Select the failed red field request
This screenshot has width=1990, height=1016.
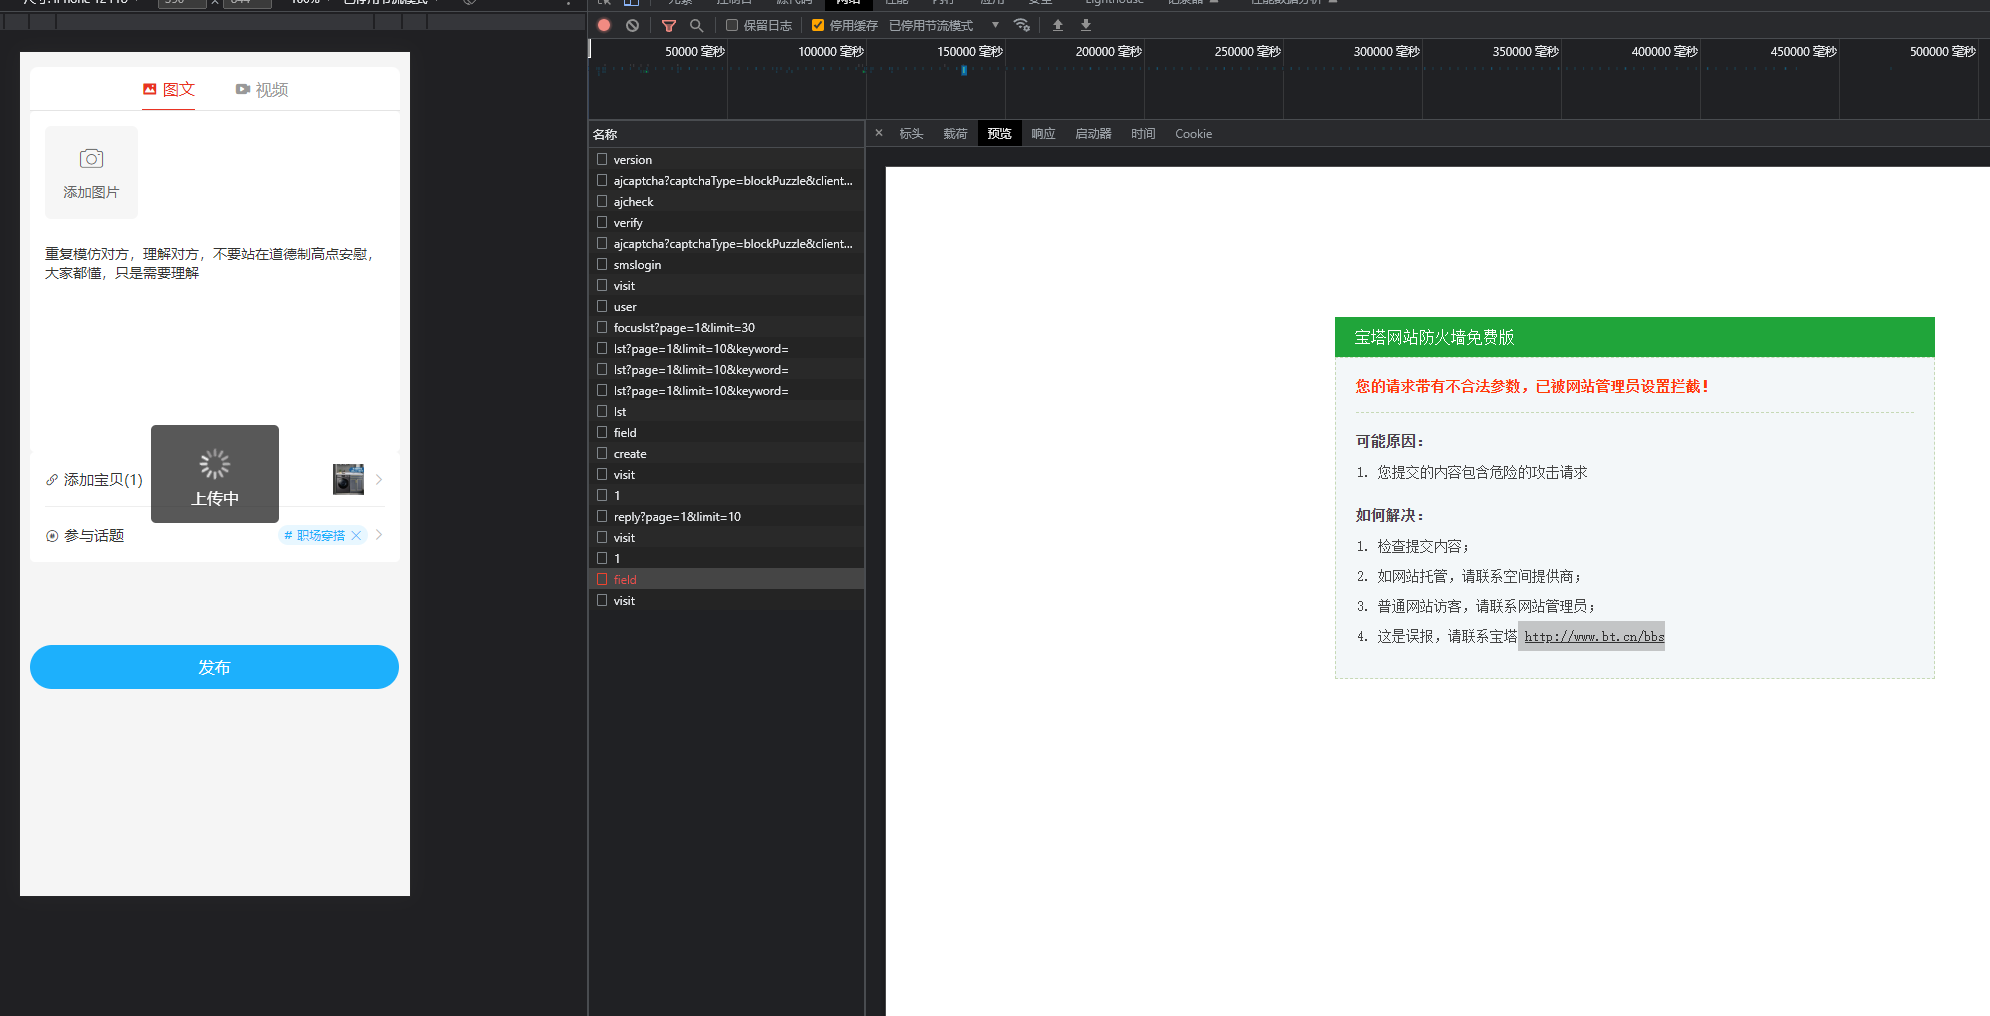click(726, 579)
